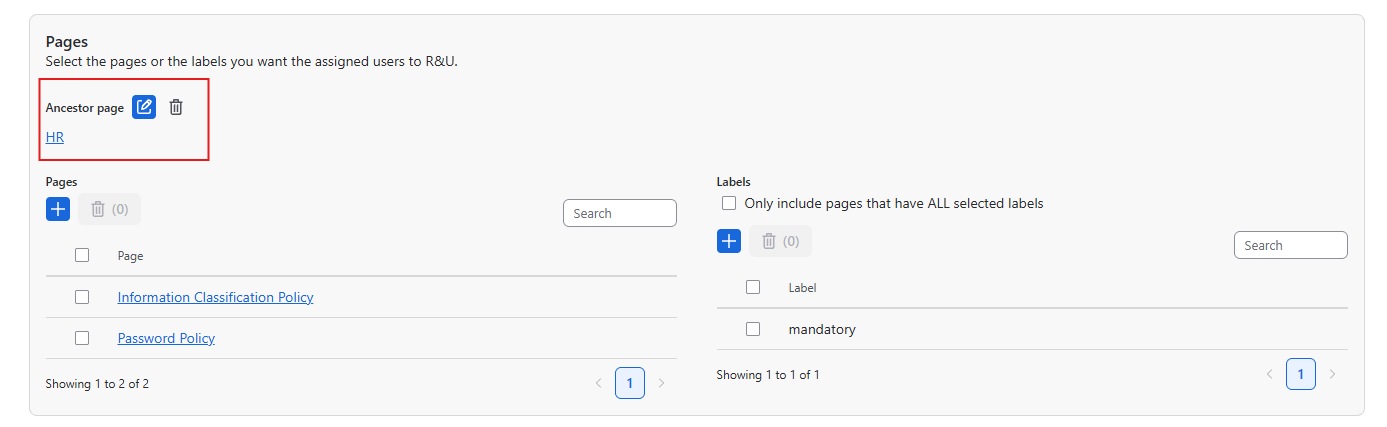
Task: Edit the Ancestor page with pencil icon
Action: coord(144,107)
